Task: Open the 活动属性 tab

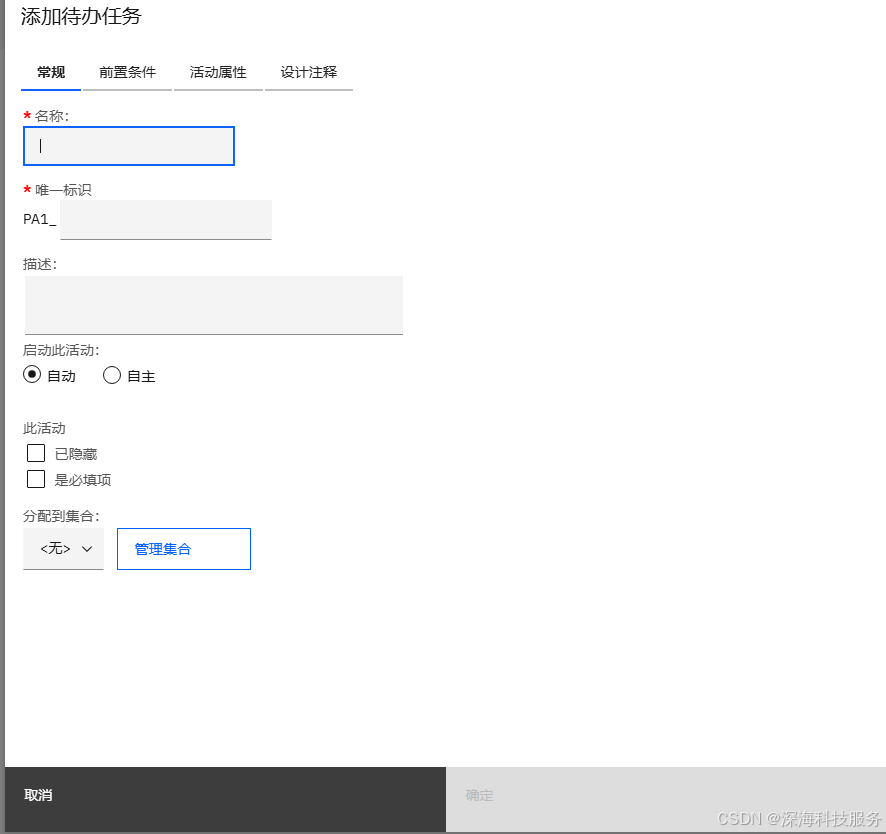Action: click(x=218, y=73)
